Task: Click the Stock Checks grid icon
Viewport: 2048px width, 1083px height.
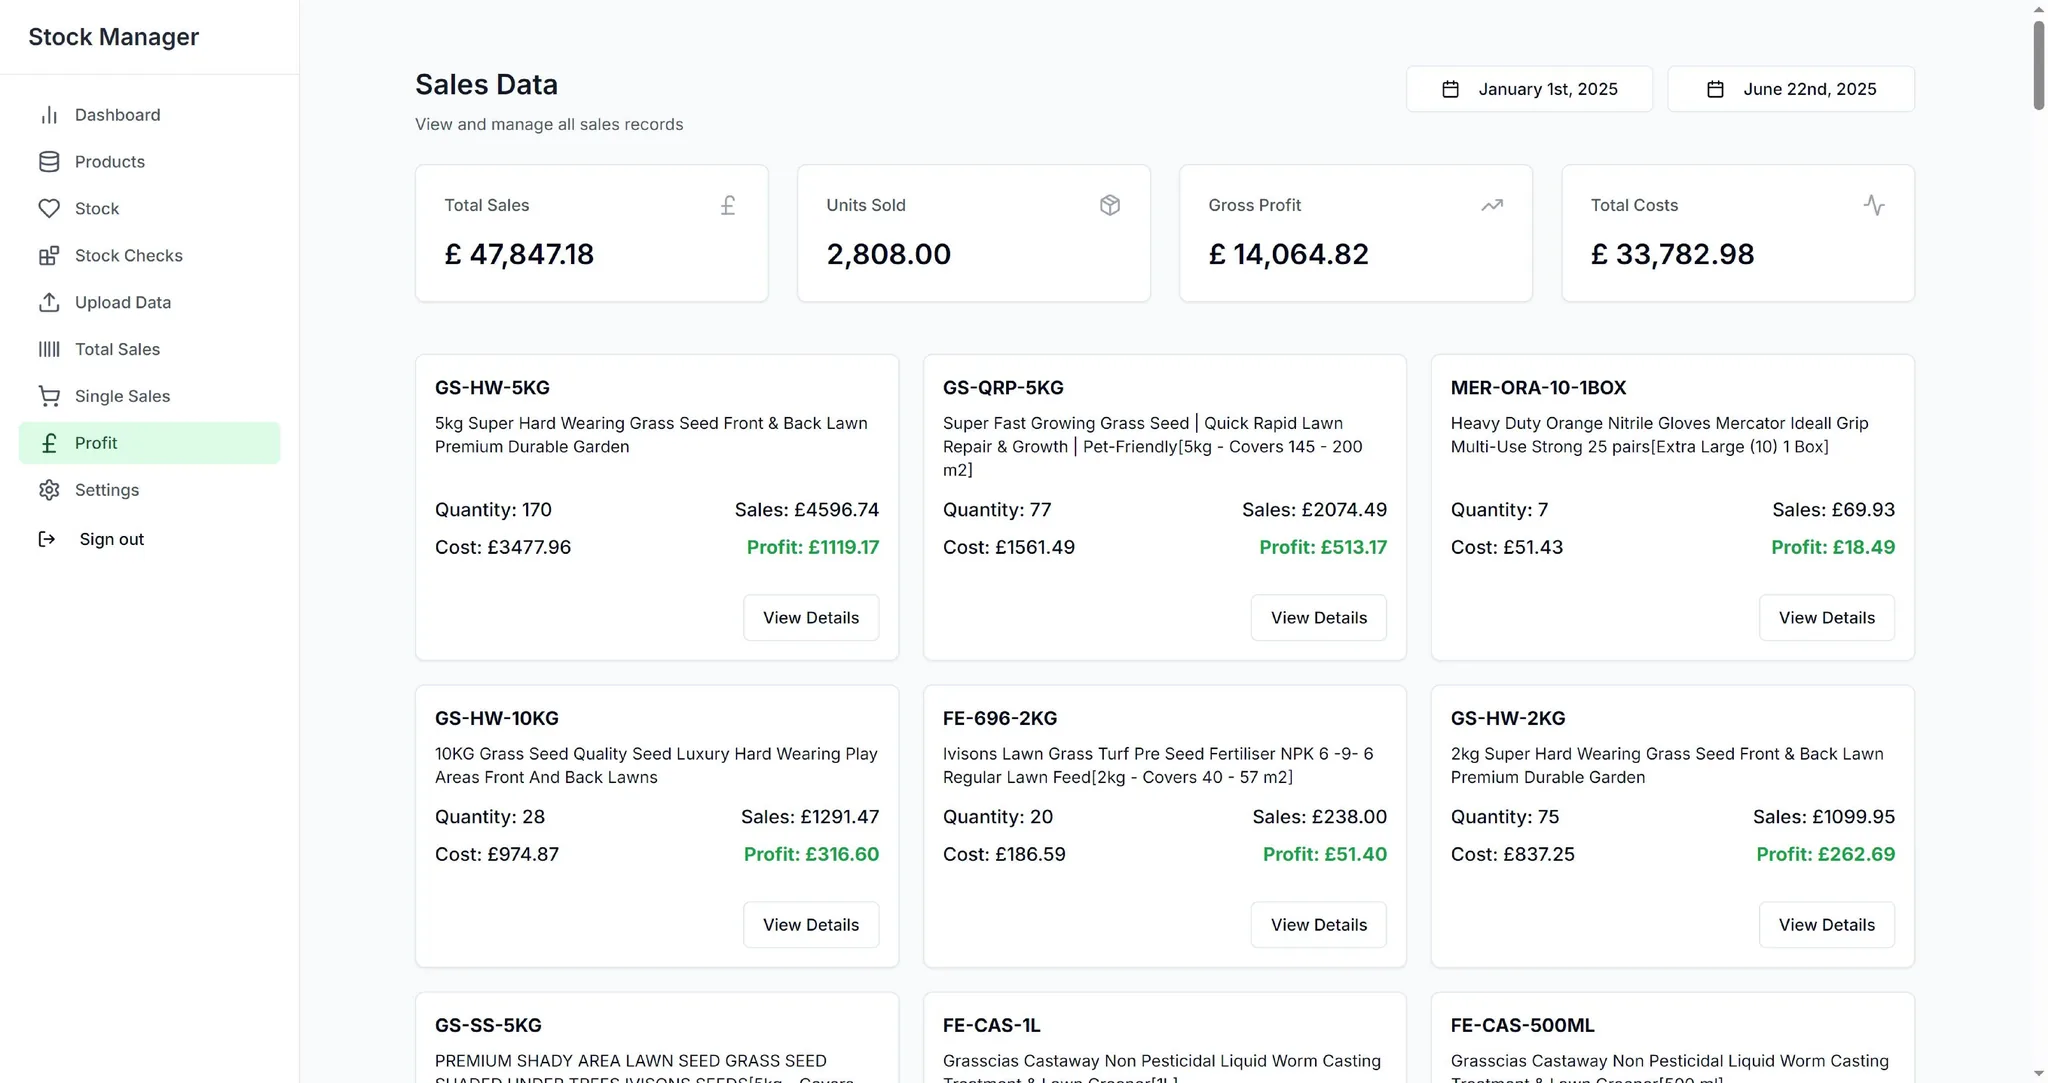Action: 49,256
